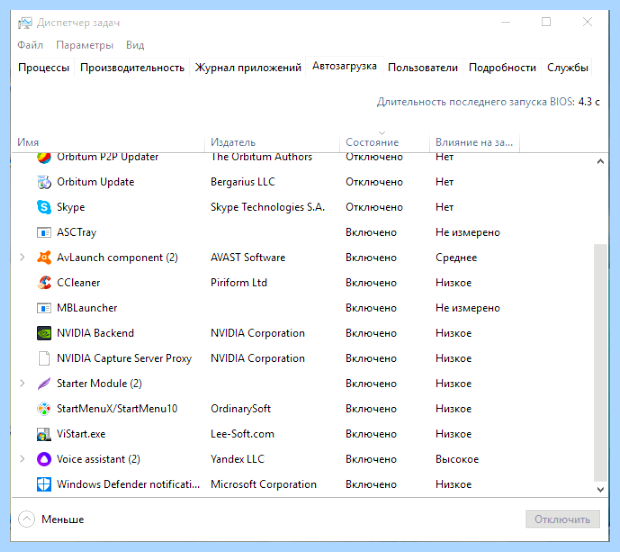The width and height of the screenshot is (620, 552).
Task: Click the Отключить button
Action: [x=562, y=519]
